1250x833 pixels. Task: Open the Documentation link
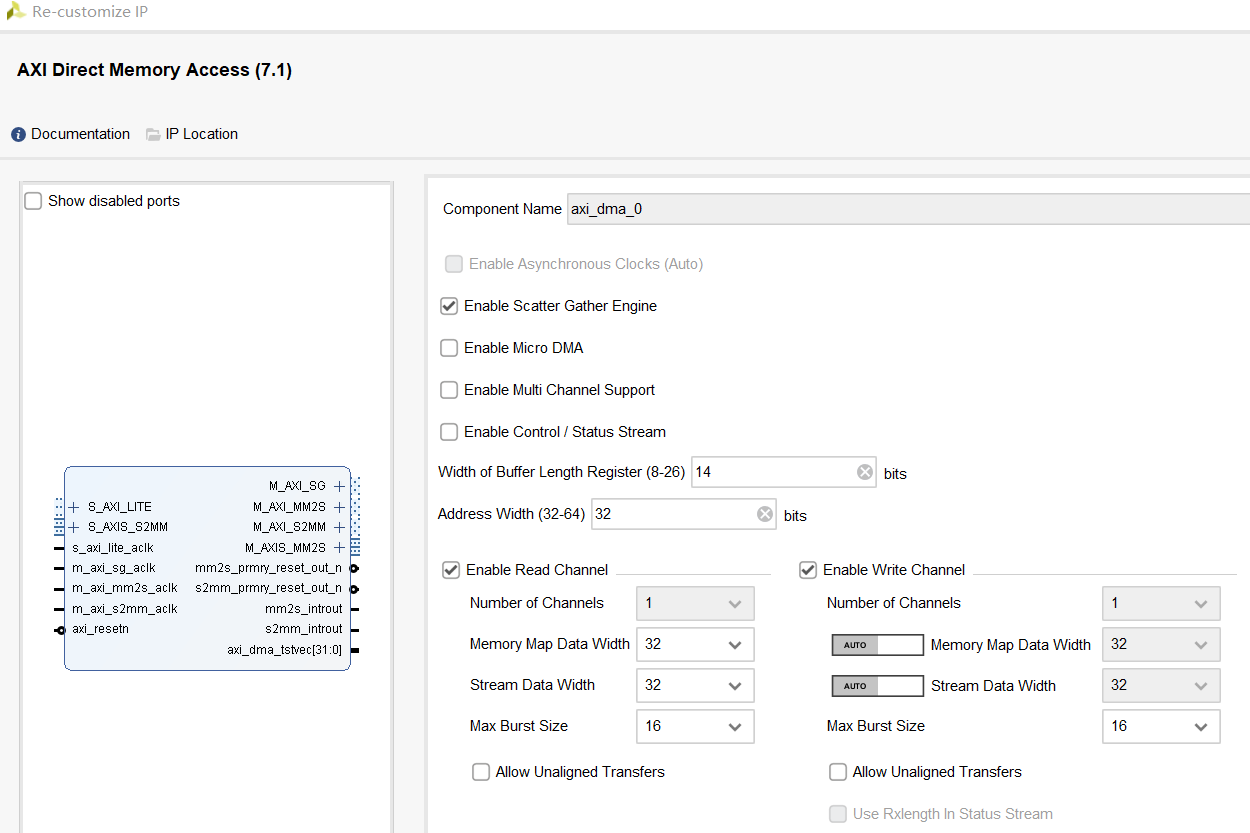(x=80, y=134)
